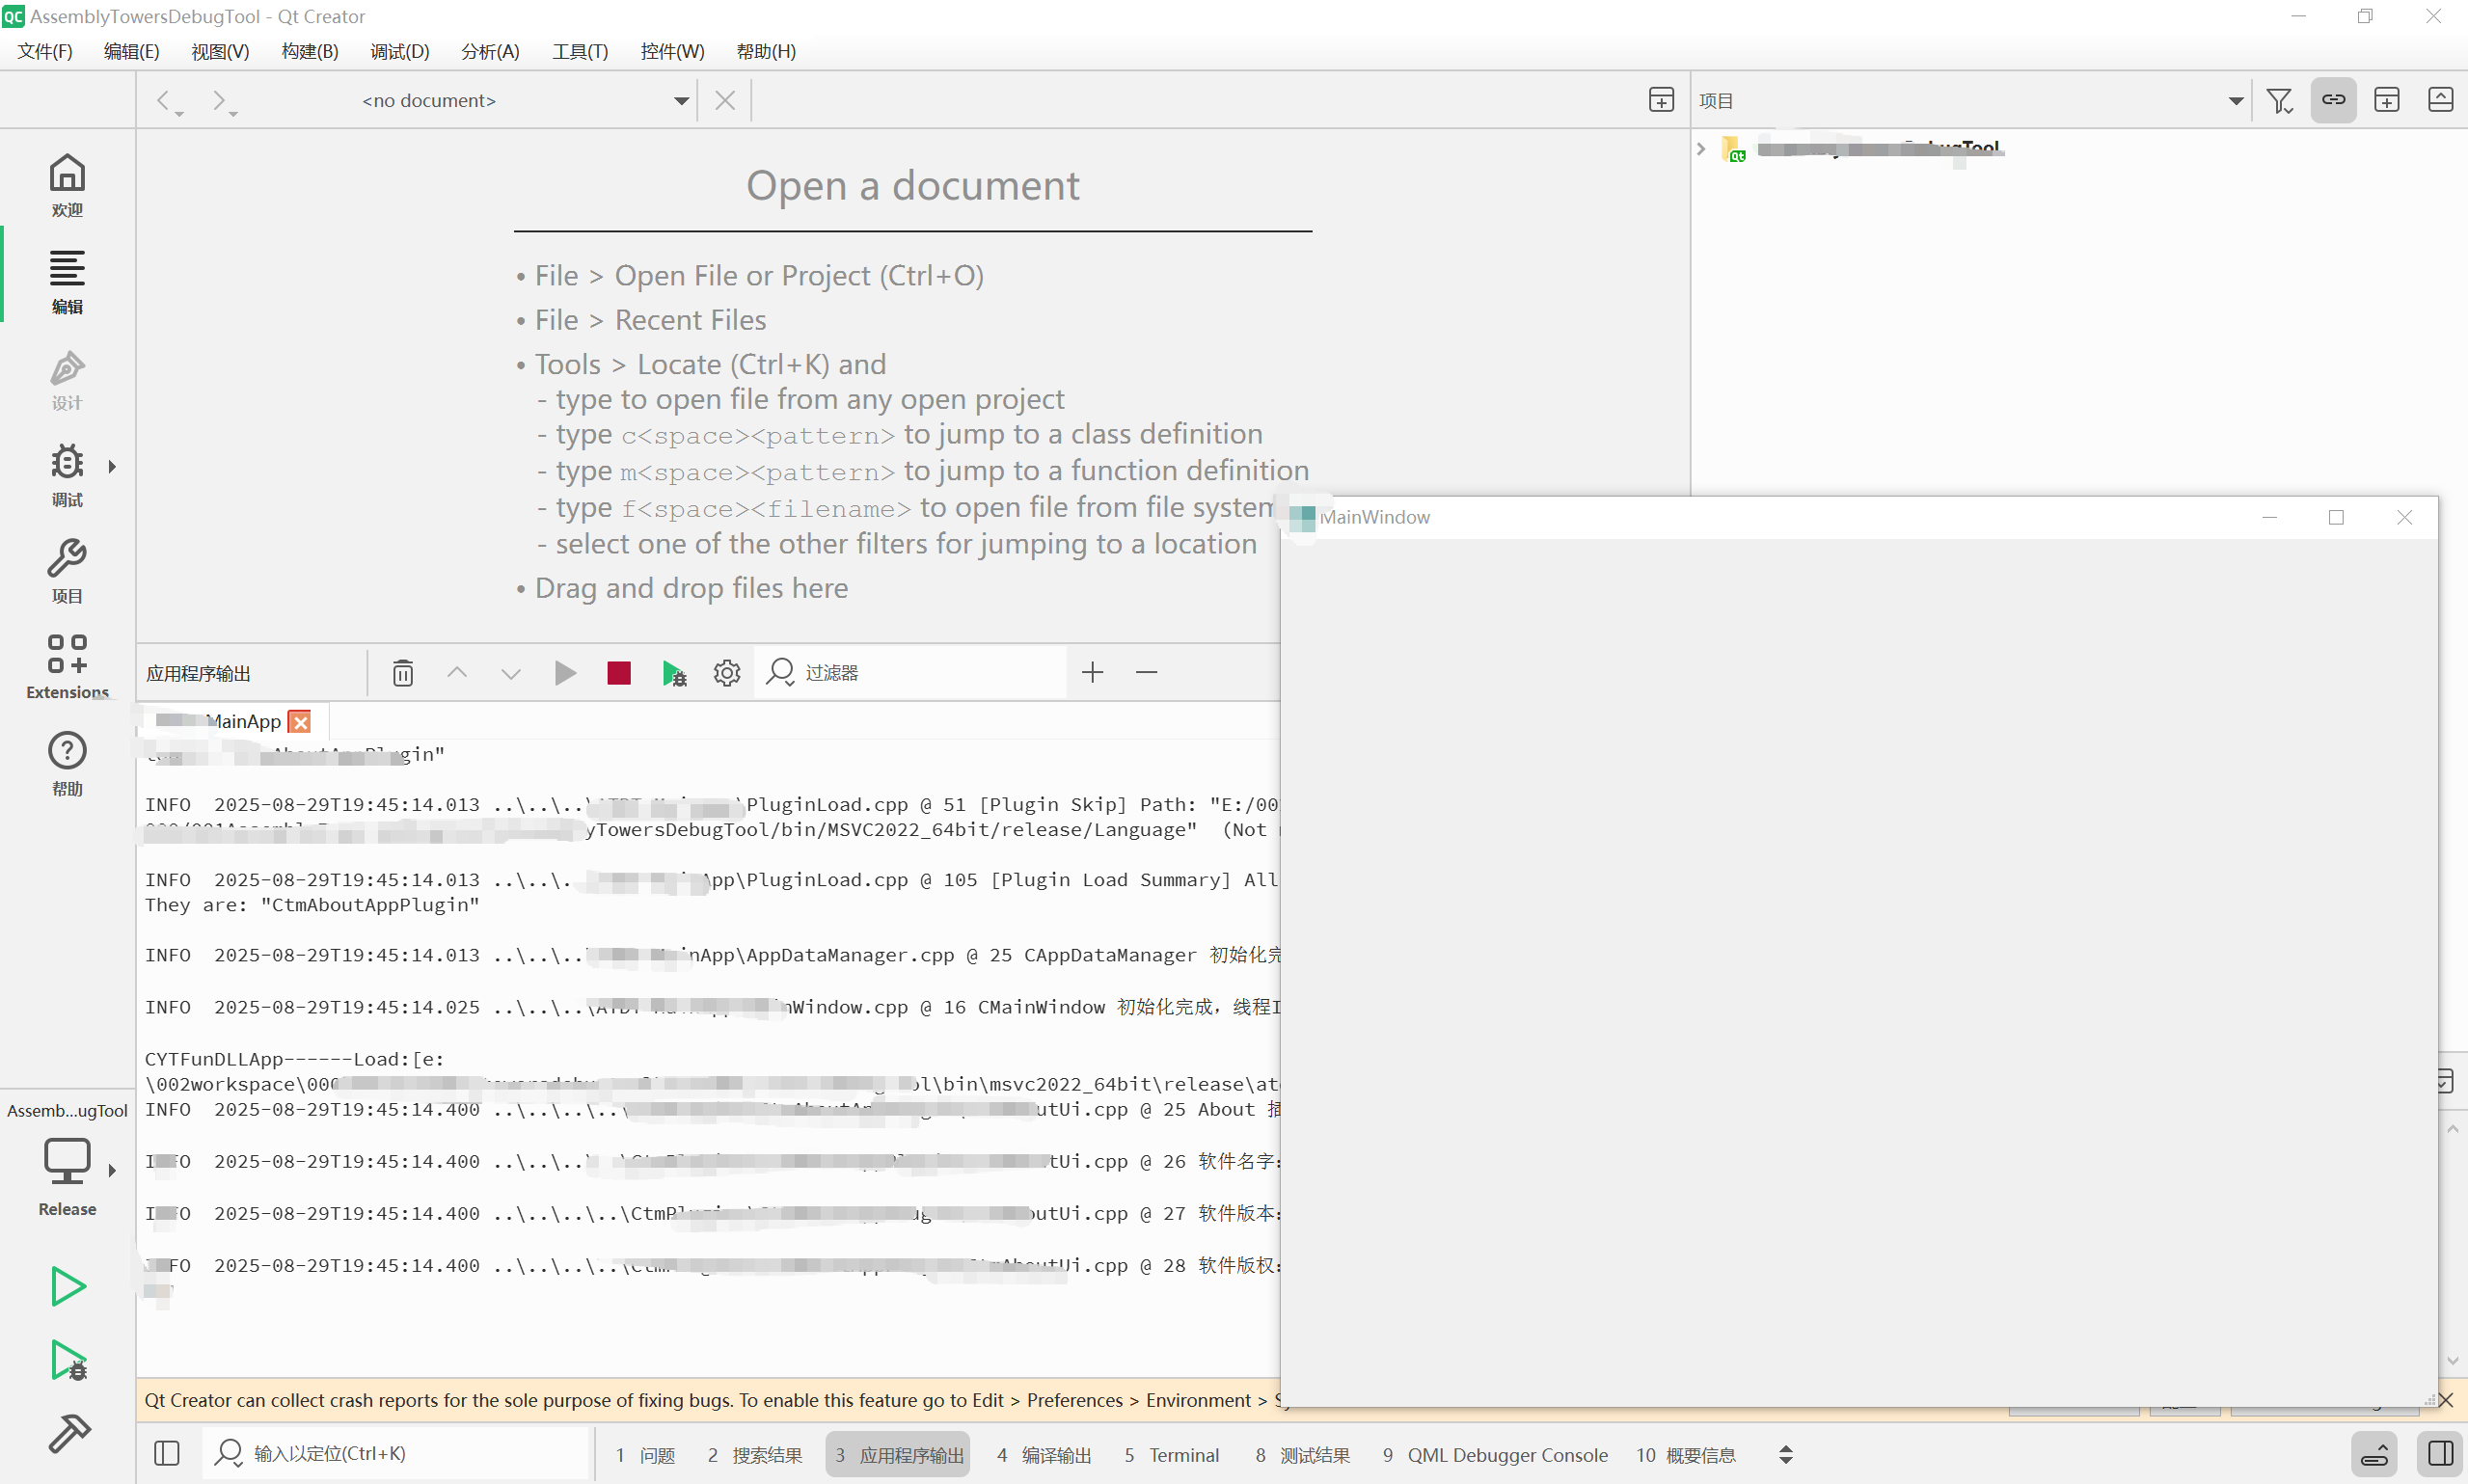Open Projects (项目) mode

(x=67, y=572)
